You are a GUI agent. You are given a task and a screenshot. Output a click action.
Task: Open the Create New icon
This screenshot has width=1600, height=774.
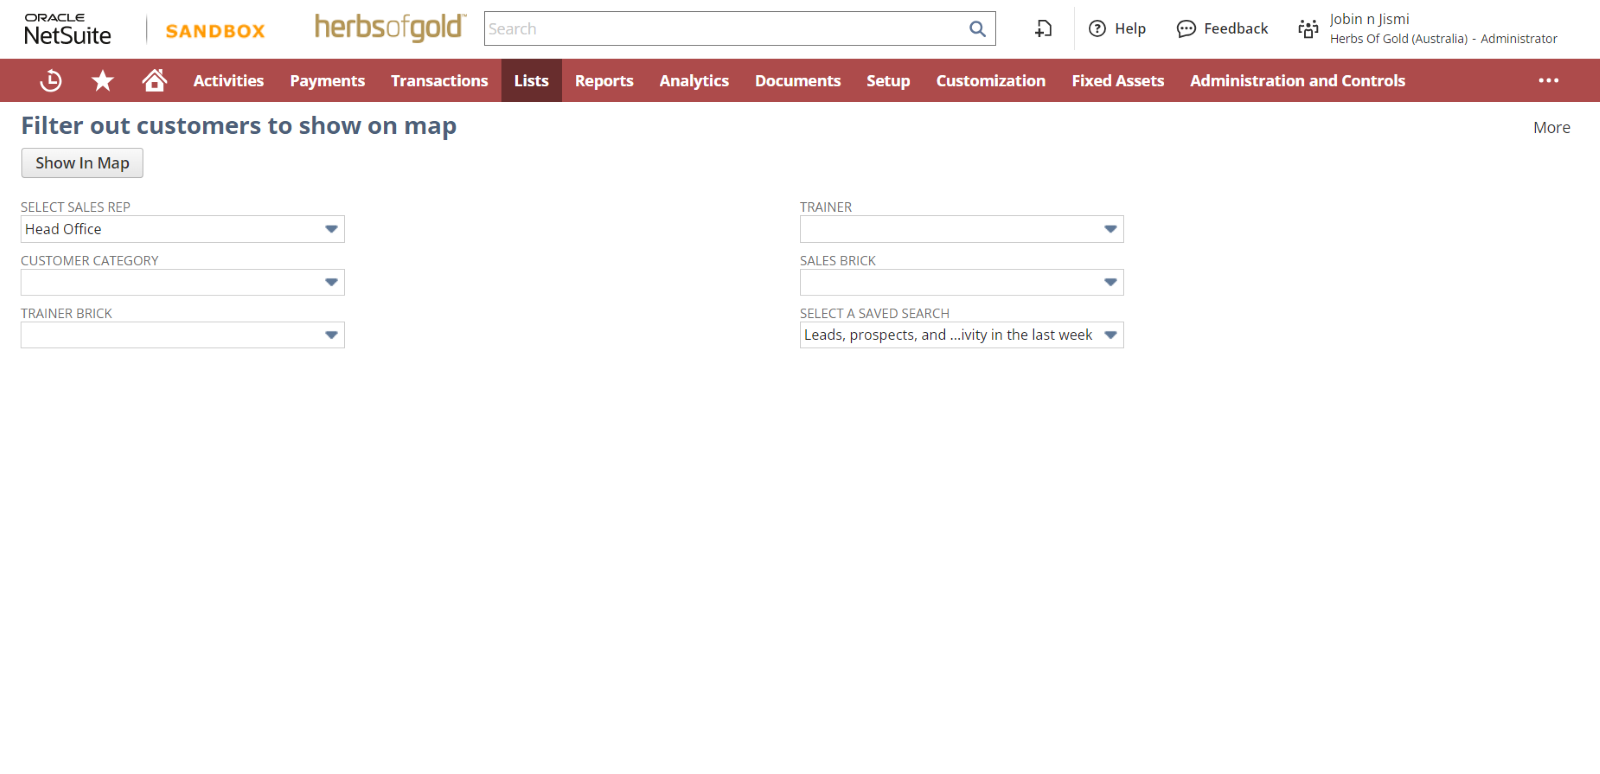click(x=1043, y=29)
